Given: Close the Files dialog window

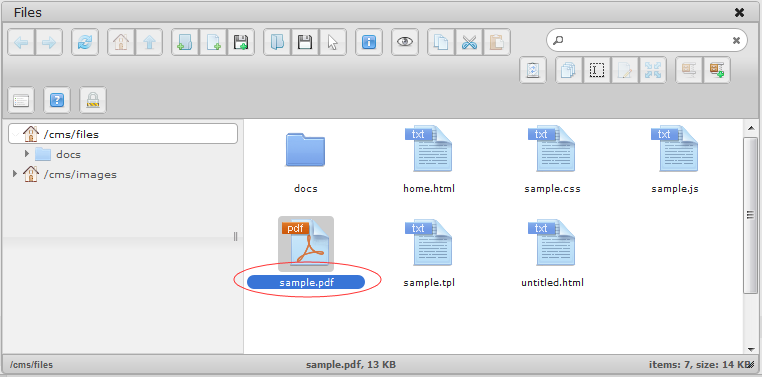Looking at the screenshot, I should [x=739, y=13].
